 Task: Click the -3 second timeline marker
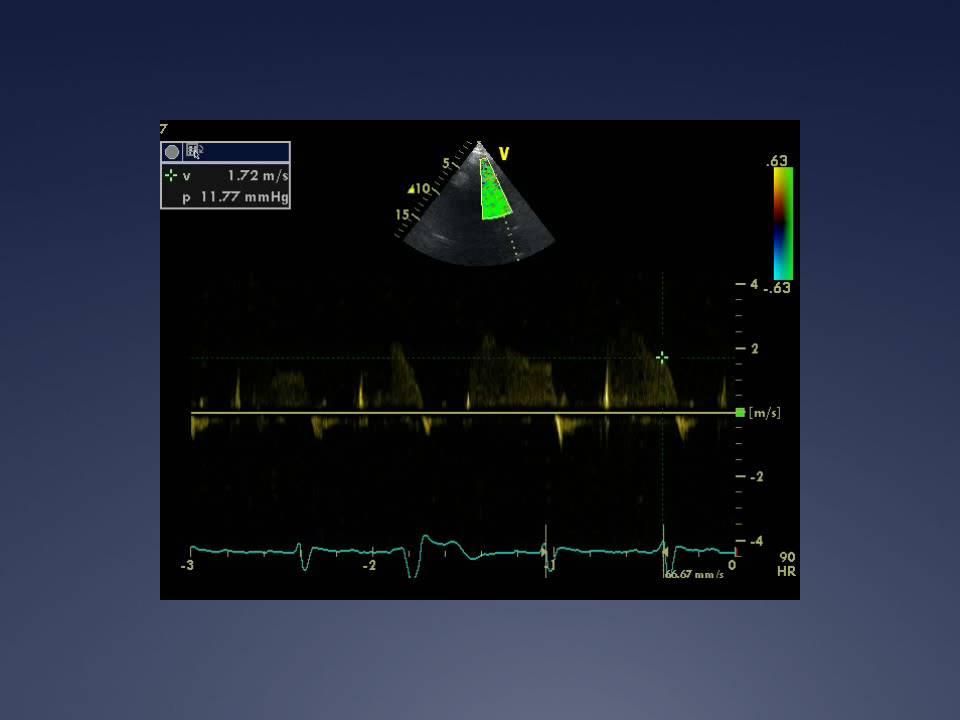pos(187,566)
